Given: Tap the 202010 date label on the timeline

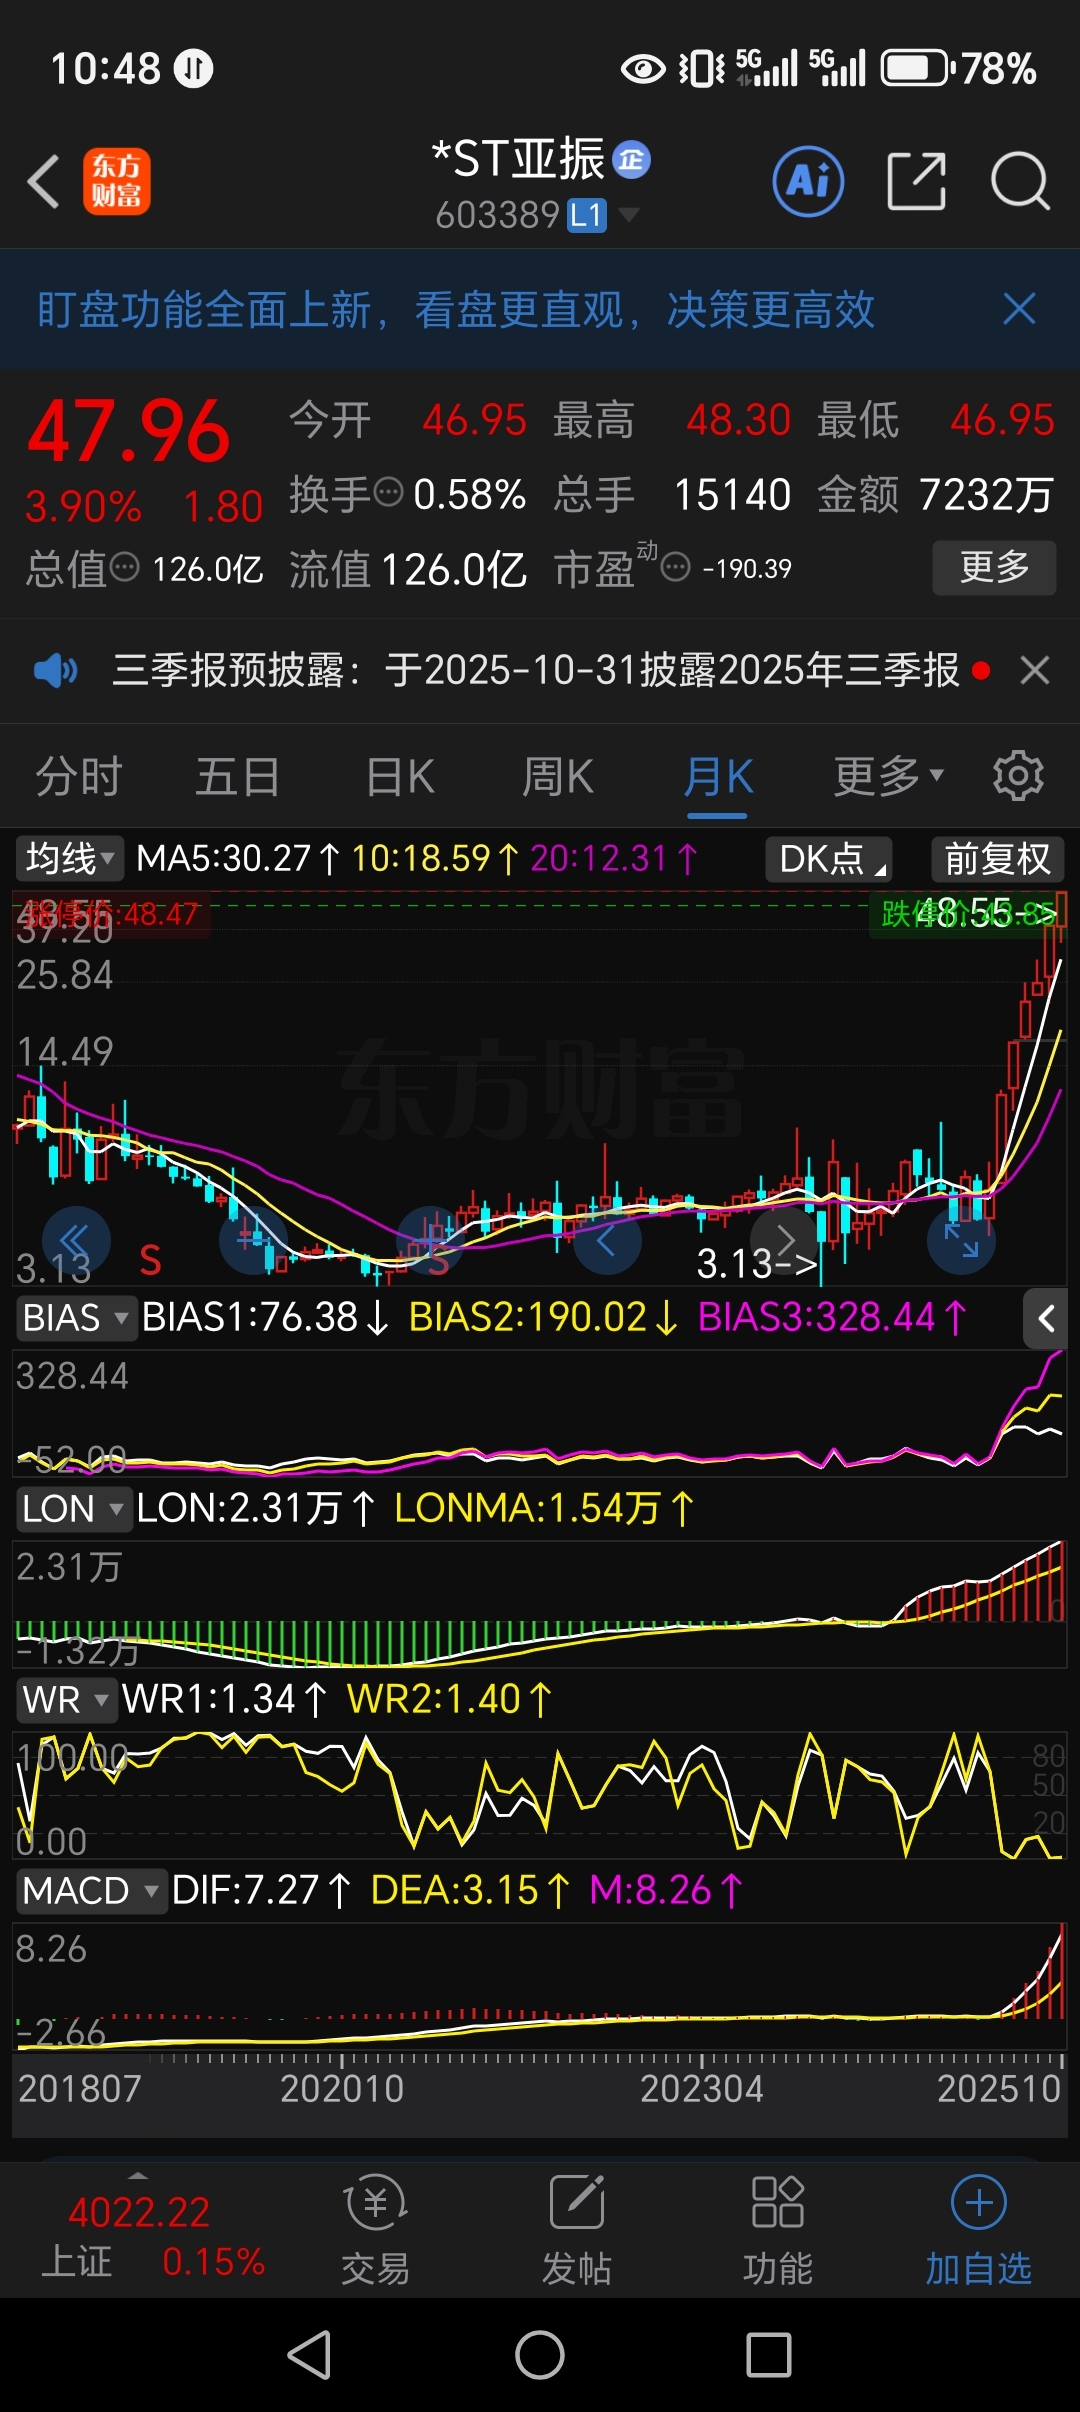Looking at the screenshot, I should [x=342, y=2089].
